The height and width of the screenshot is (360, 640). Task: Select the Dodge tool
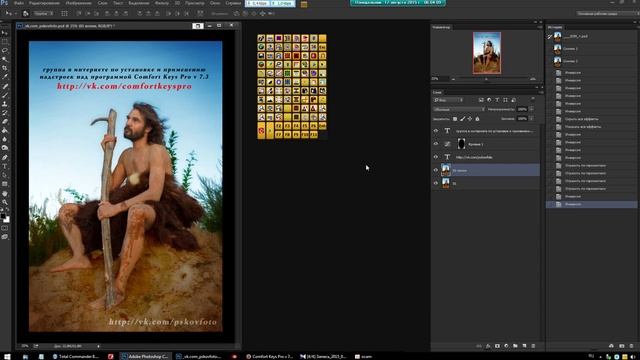[x=5, y=147]
